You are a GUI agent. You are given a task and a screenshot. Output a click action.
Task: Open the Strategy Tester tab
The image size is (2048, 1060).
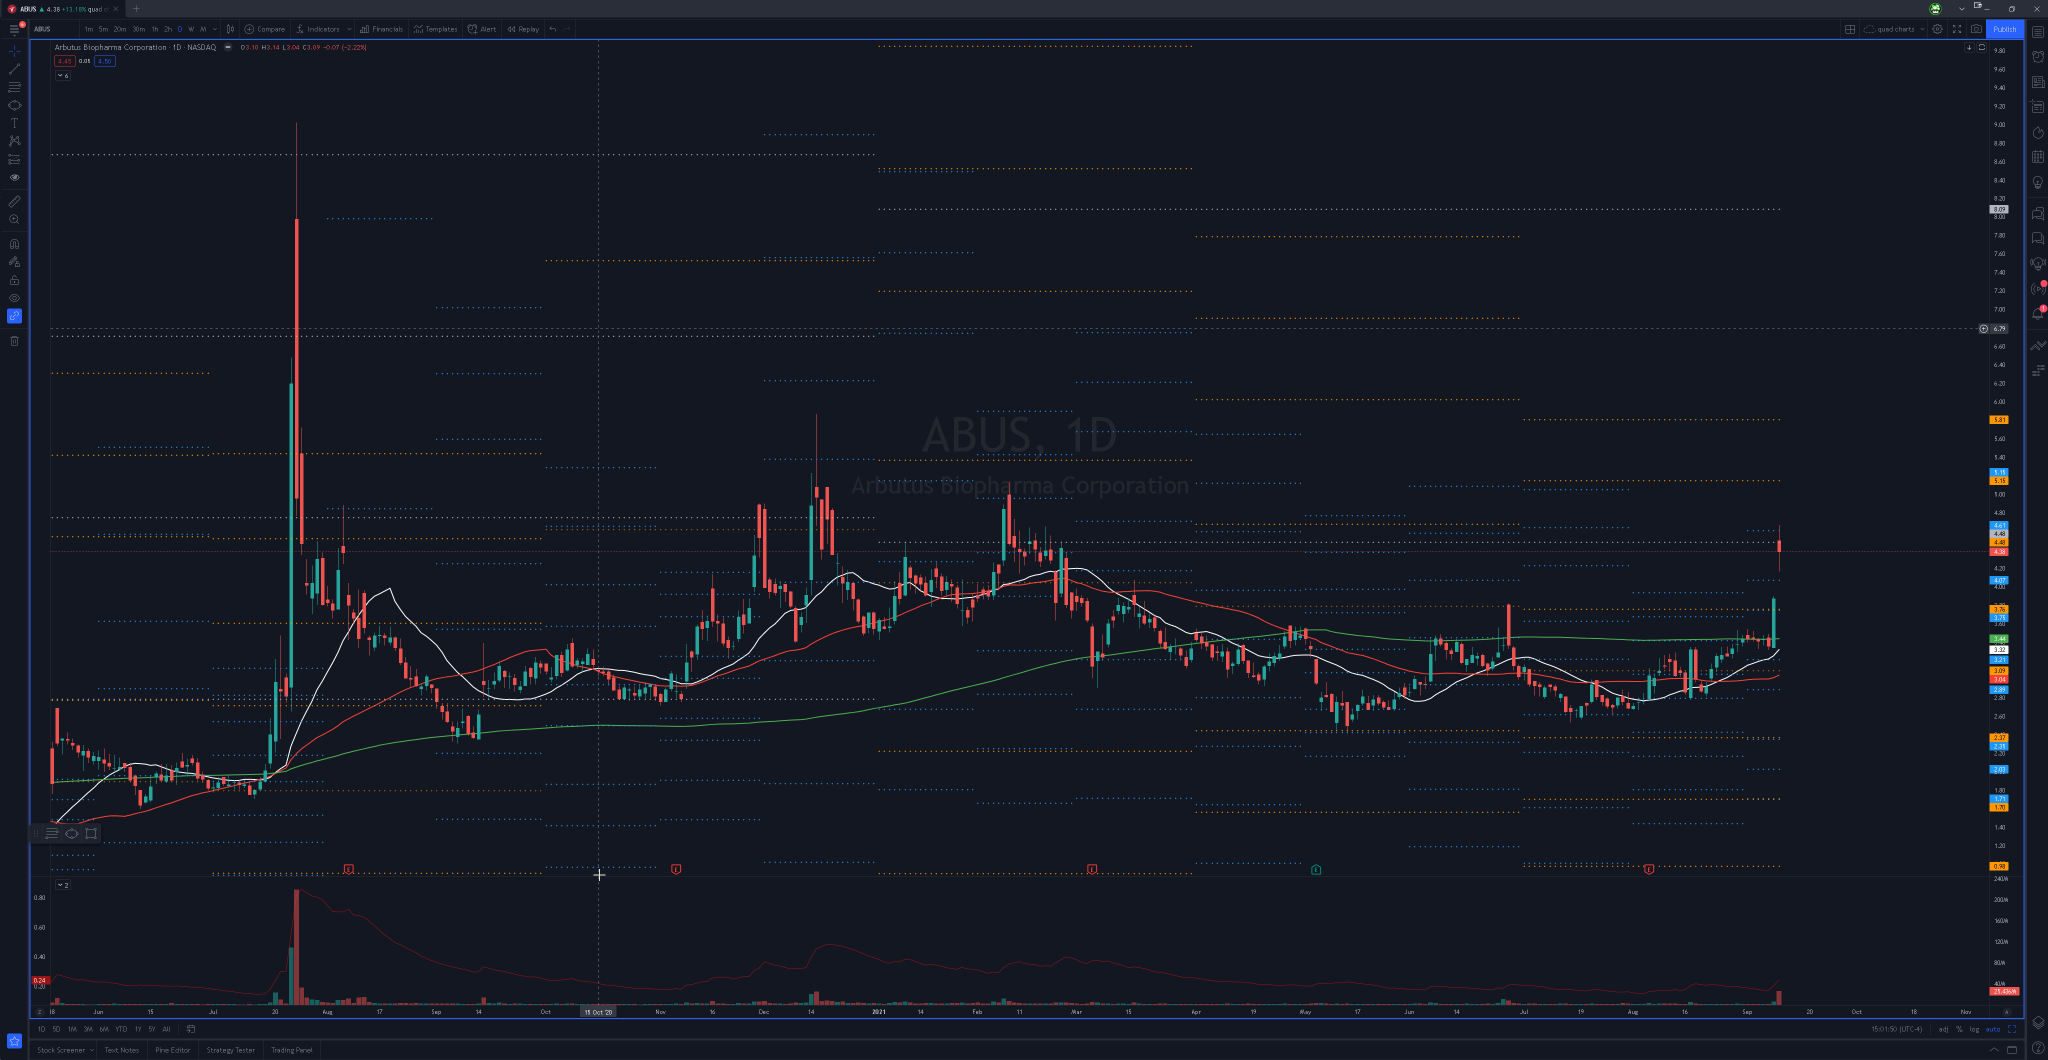(x=231, y=1050)
